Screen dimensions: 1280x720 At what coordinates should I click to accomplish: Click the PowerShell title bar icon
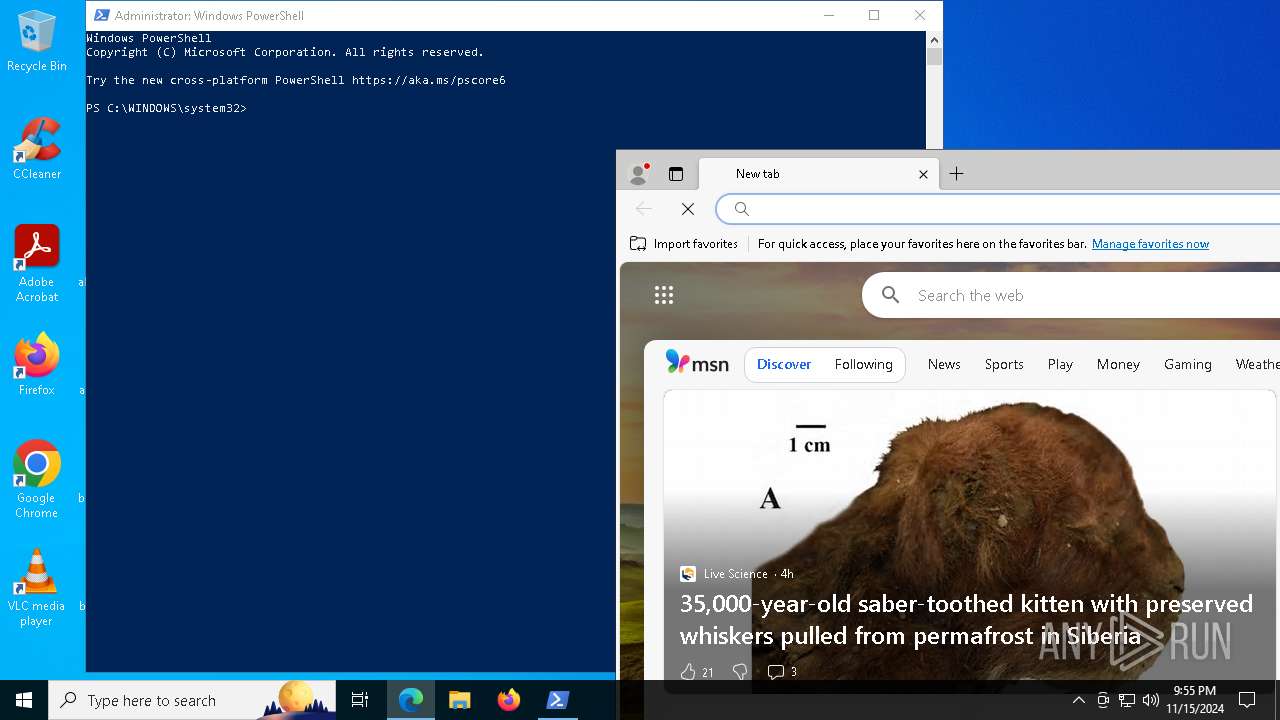(101, 15)
